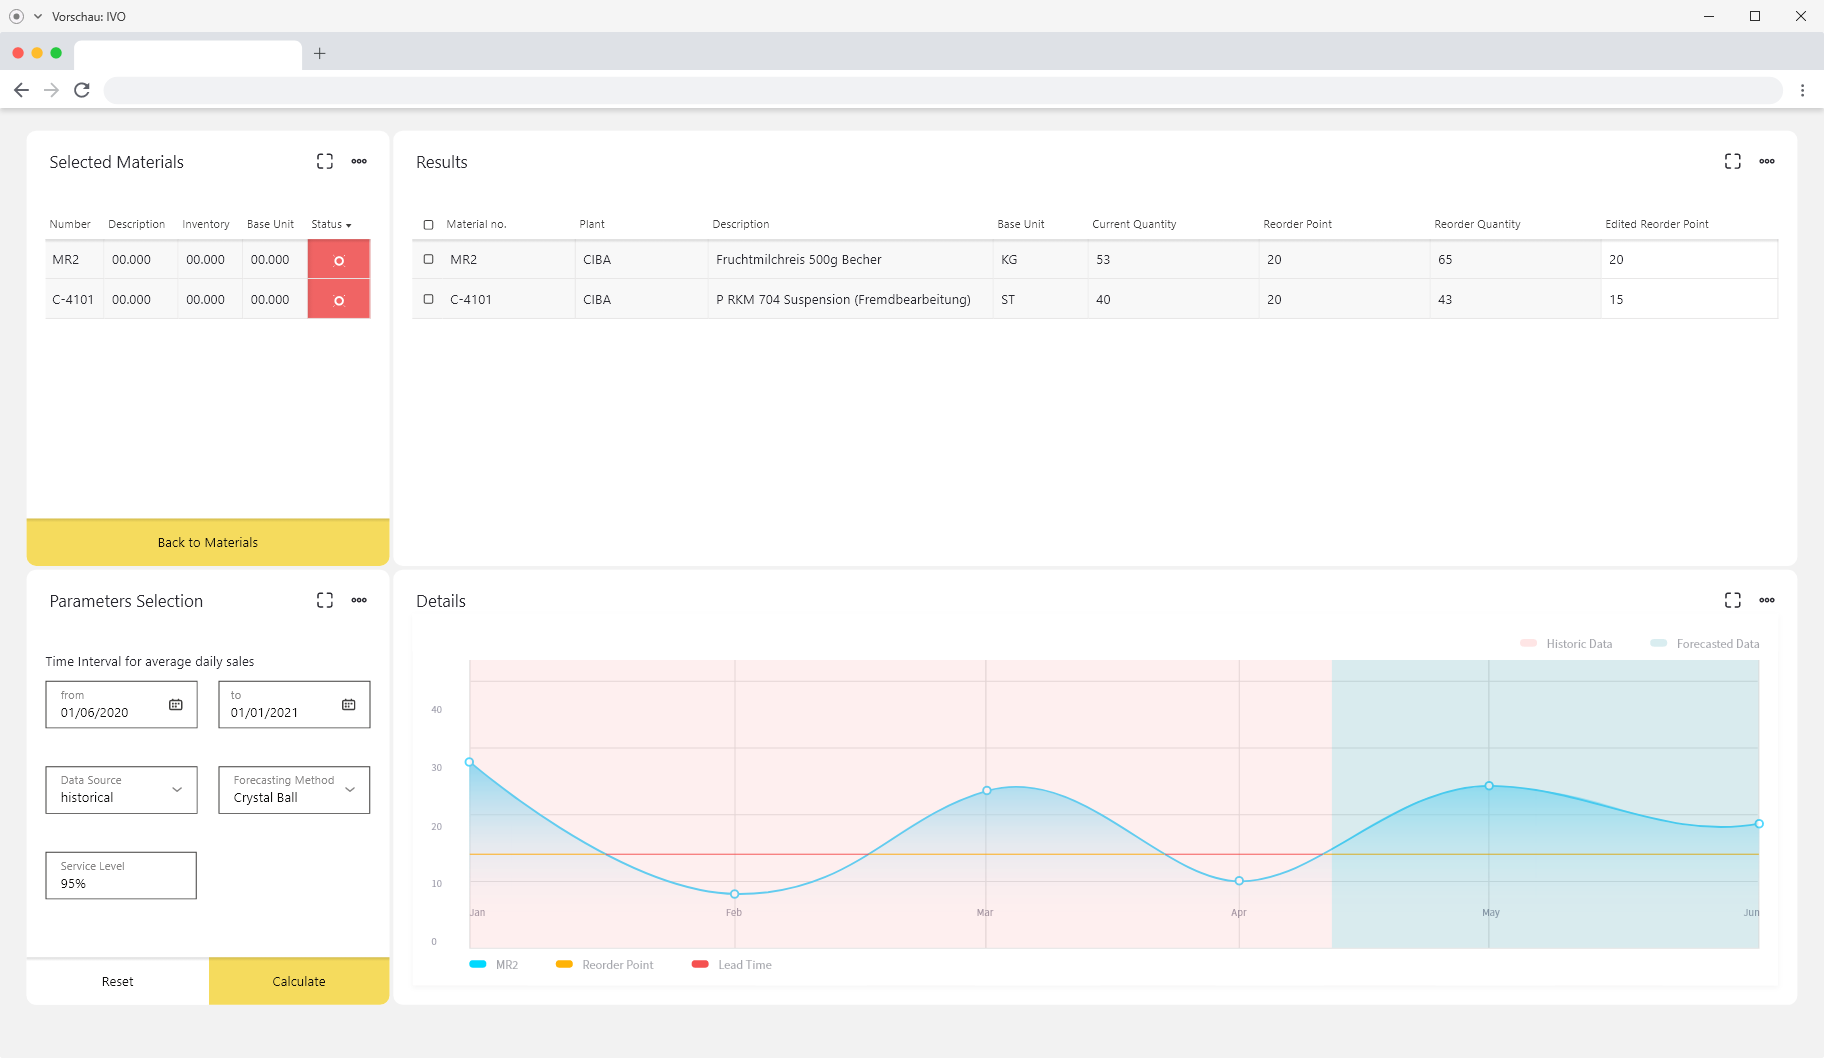The height and width of the screenshot is (1058, 1824).
Task: Open a new browser tab with plus
Action: tap(320, 54)
